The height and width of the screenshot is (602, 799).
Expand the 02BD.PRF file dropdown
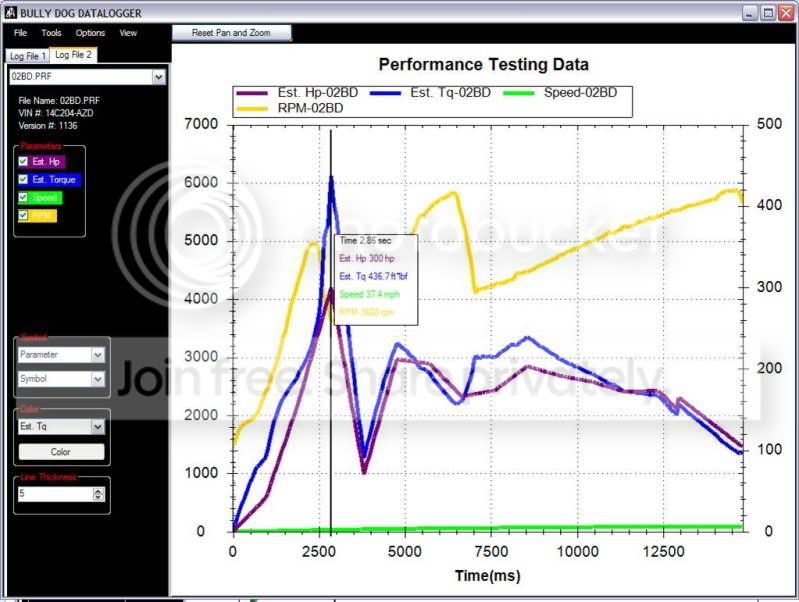coord(159,77)
